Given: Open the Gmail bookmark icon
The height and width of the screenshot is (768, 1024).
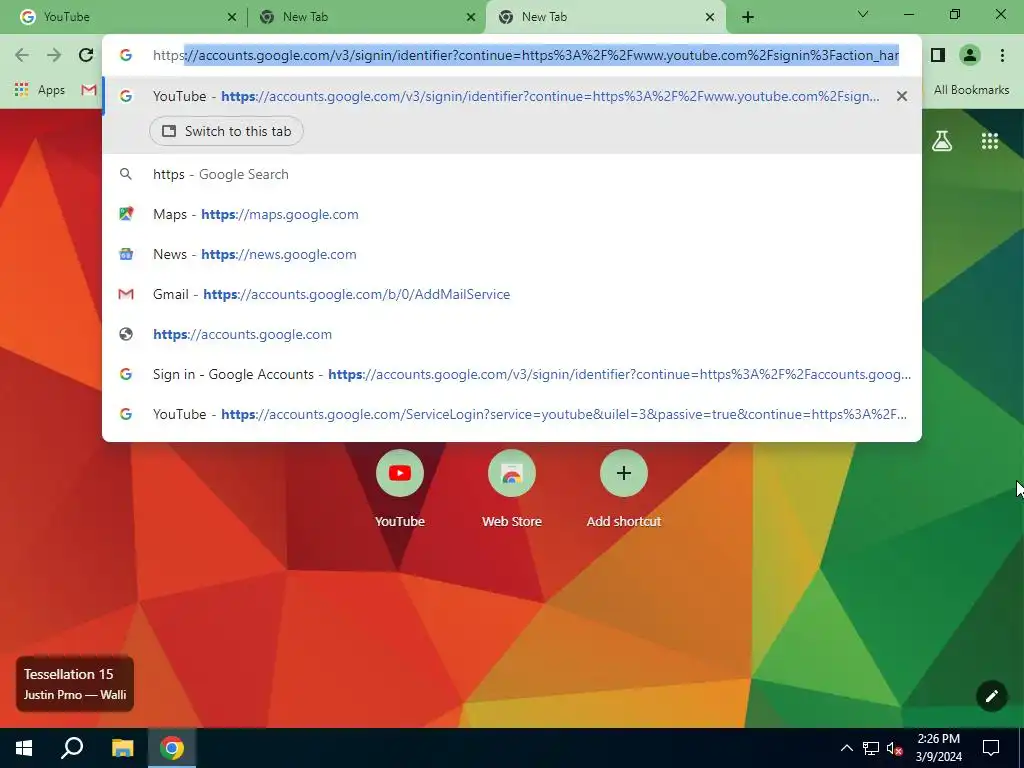Looking at the screenshot, I should click(89, 90).
